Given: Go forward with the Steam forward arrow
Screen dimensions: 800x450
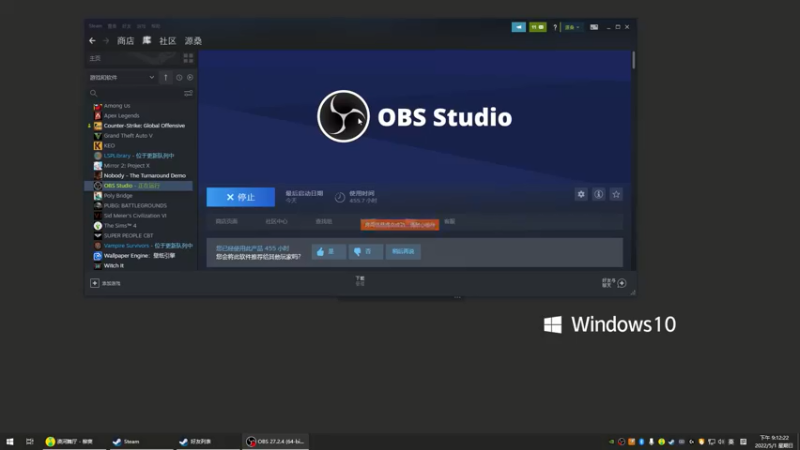Looking at the screenshot, I should pos(106,41).
